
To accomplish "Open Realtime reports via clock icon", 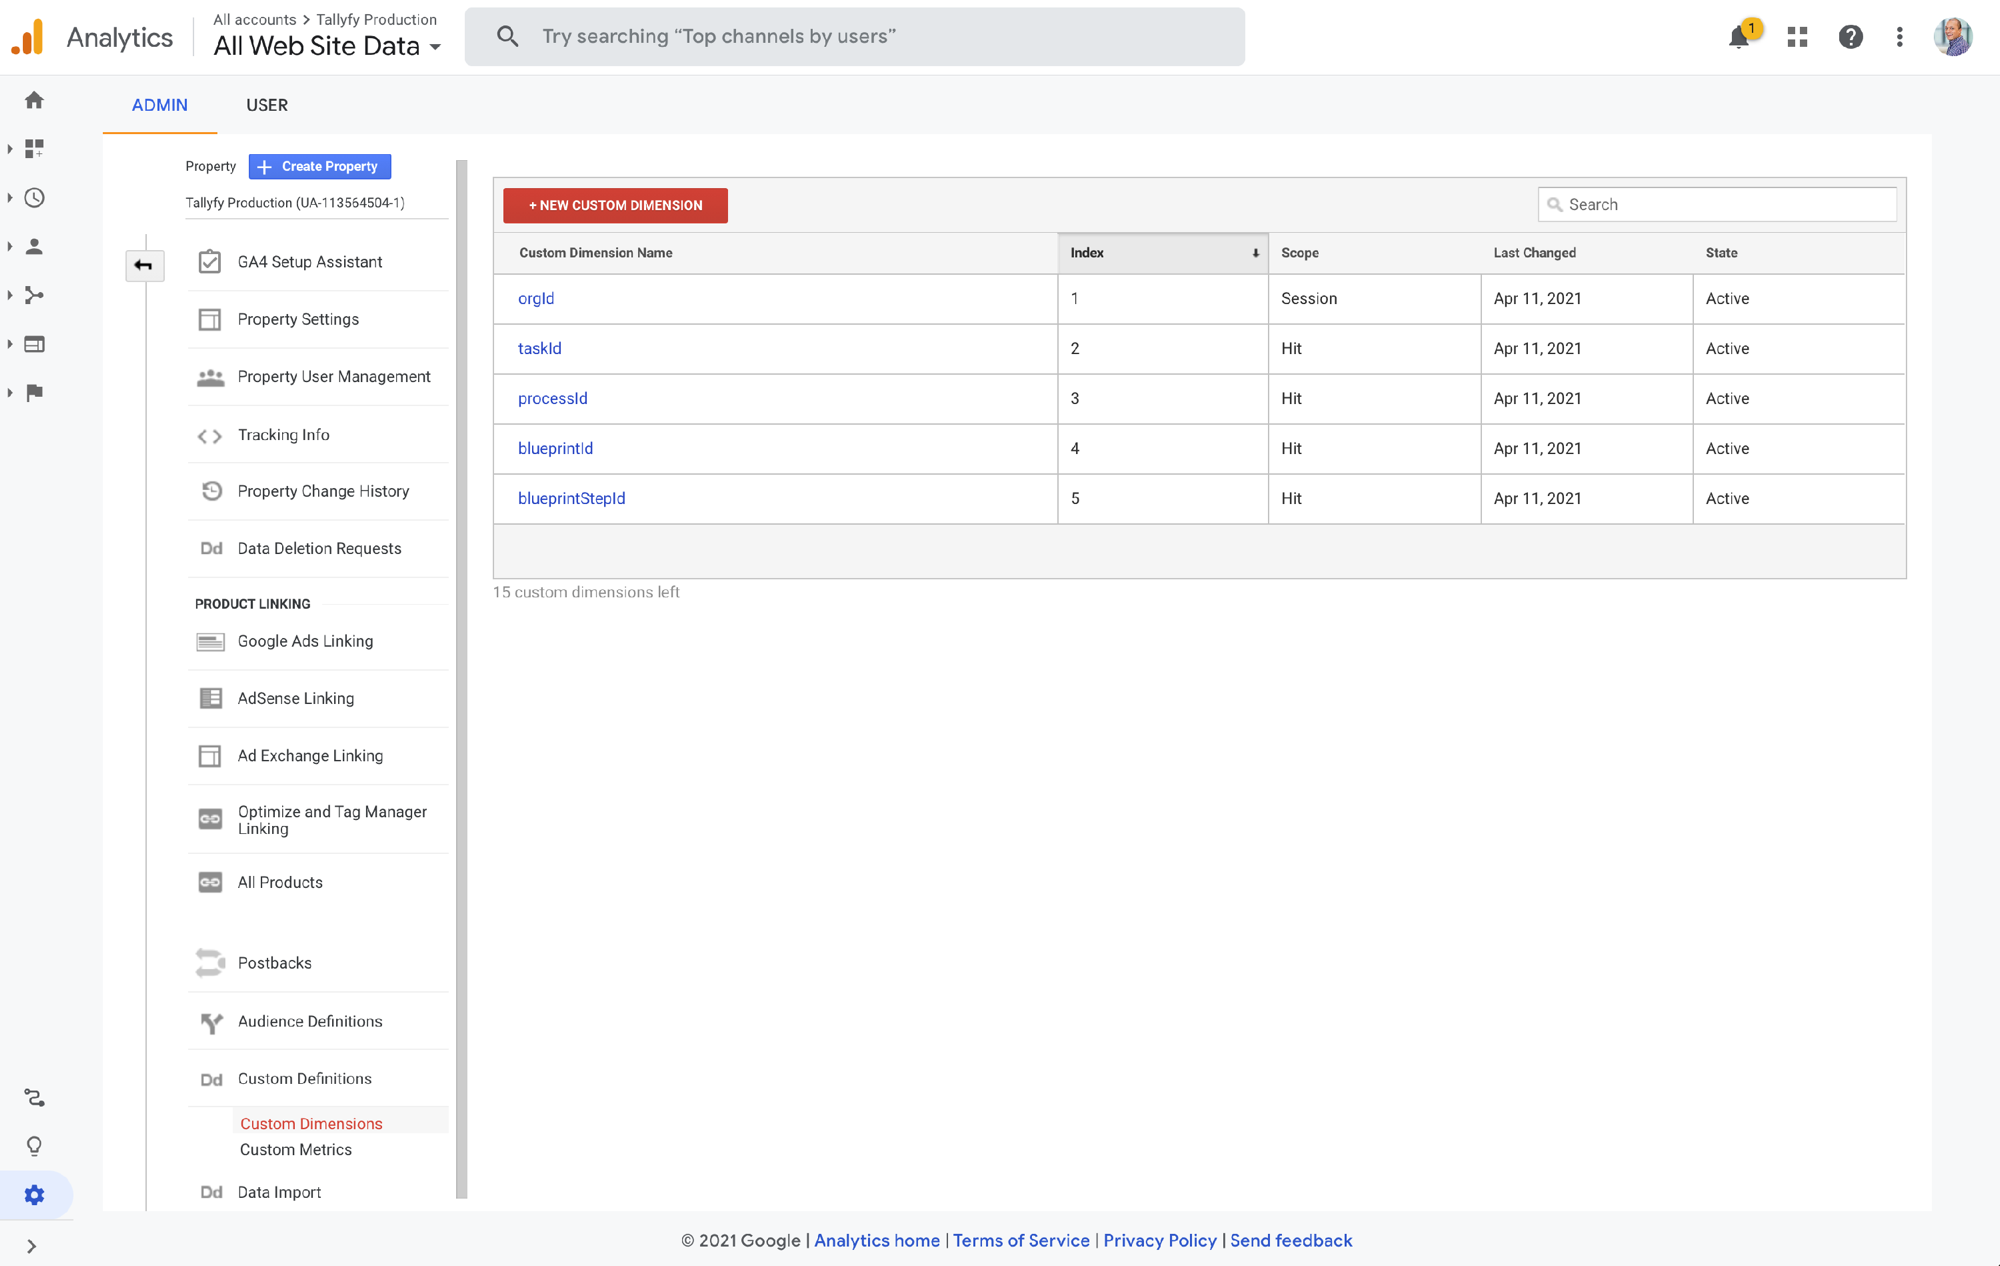I will pyautogui.click(x=34, y=197).
